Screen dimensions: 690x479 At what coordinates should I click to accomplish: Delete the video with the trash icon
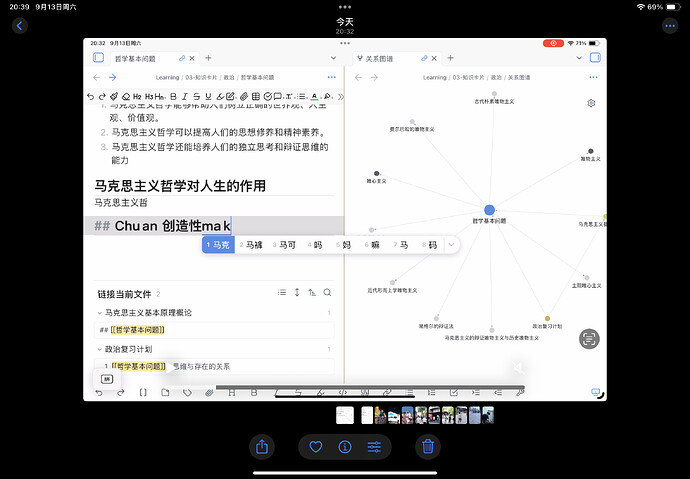point(428,447)
